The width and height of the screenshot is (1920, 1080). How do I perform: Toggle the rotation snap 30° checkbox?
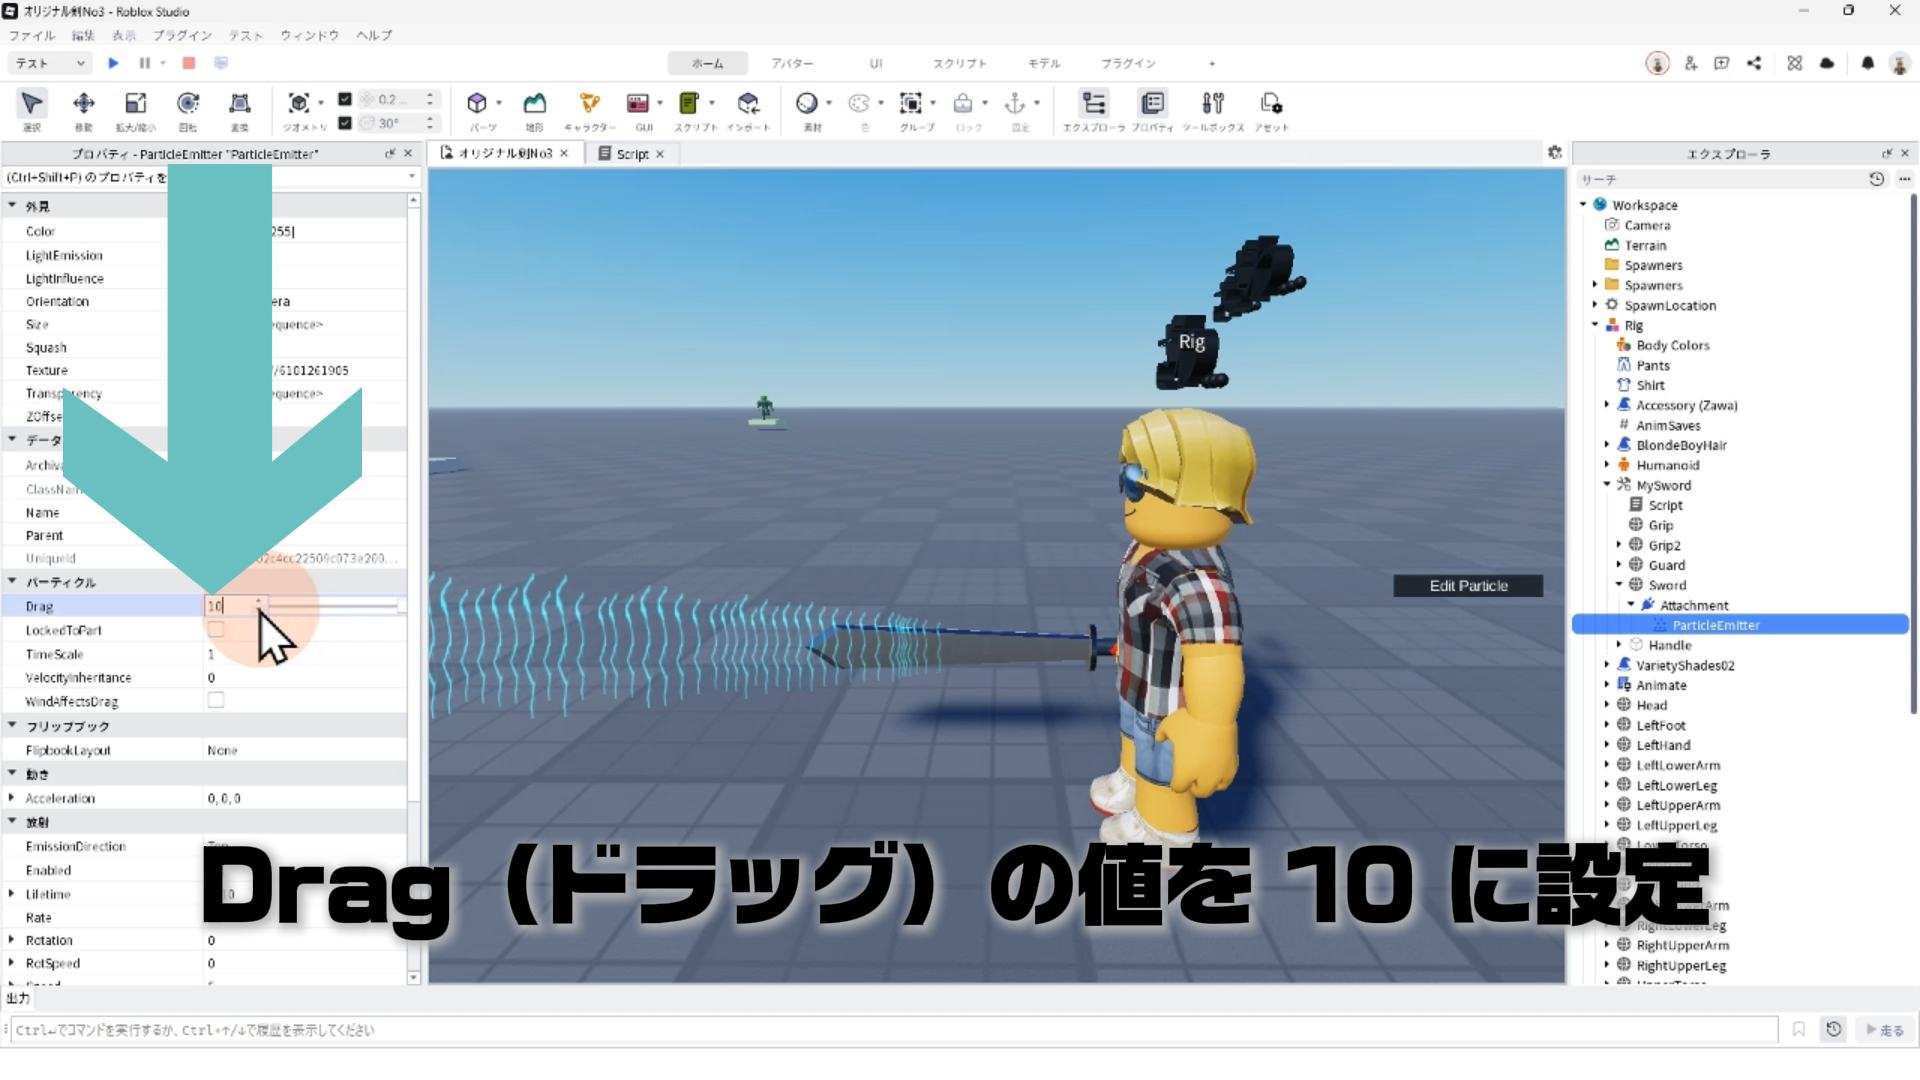(345, 123)
